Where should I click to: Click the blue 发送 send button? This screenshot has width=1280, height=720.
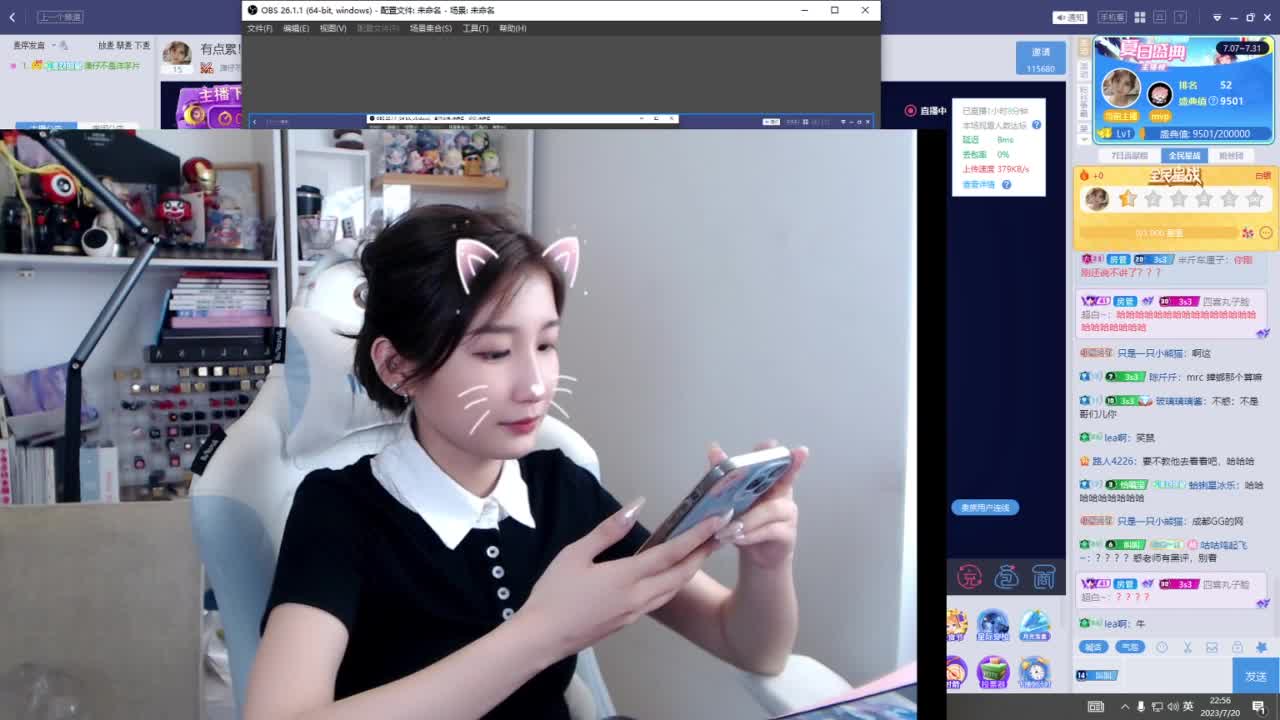click(1255, 675)
